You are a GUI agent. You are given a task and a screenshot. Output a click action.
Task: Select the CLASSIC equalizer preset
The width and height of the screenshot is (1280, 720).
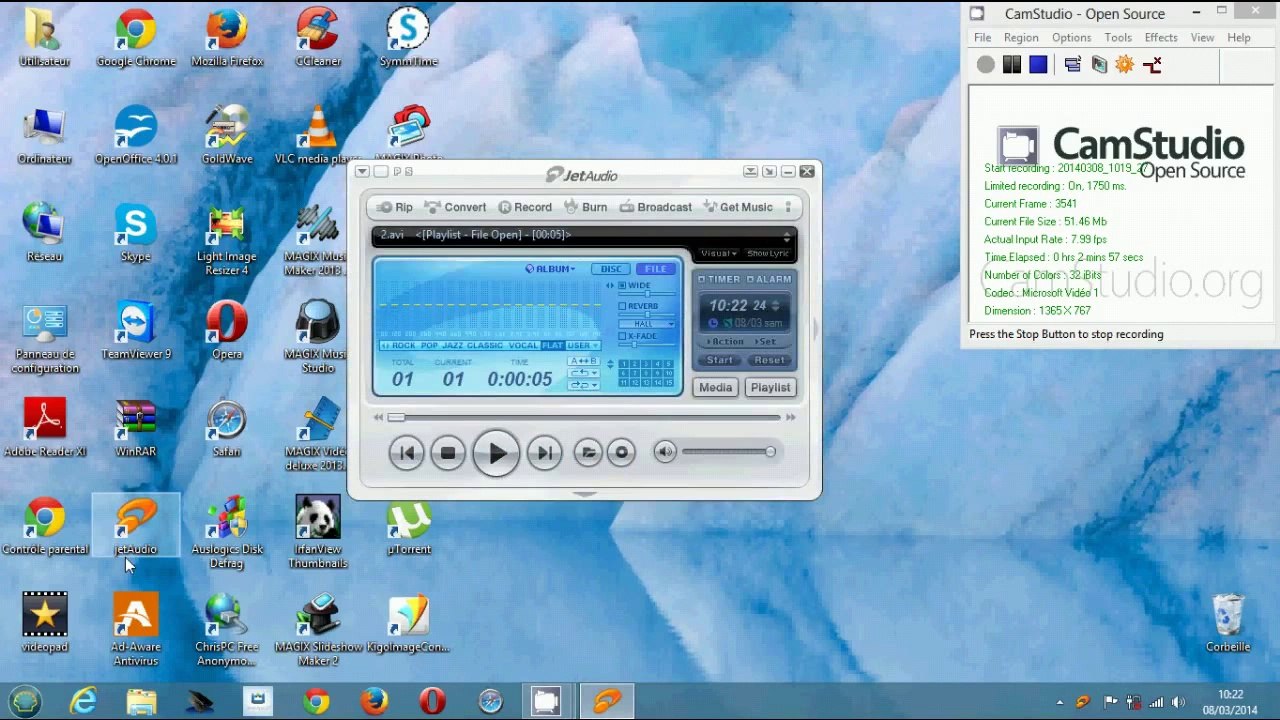pyautogui.click(x=485, y=346)
